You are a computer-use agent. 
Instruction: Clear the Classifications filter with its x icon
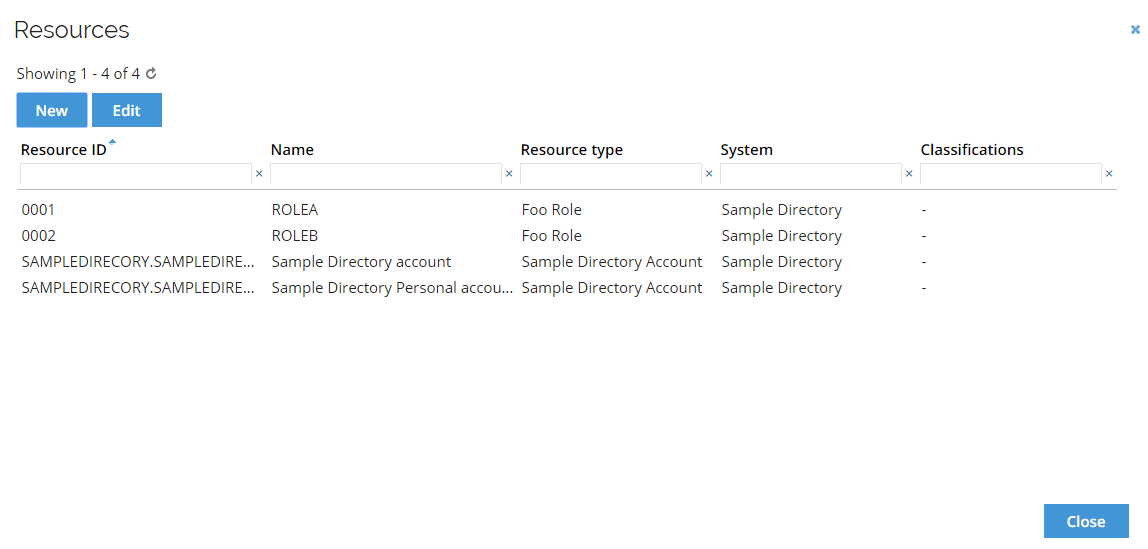click(1109, 174)
